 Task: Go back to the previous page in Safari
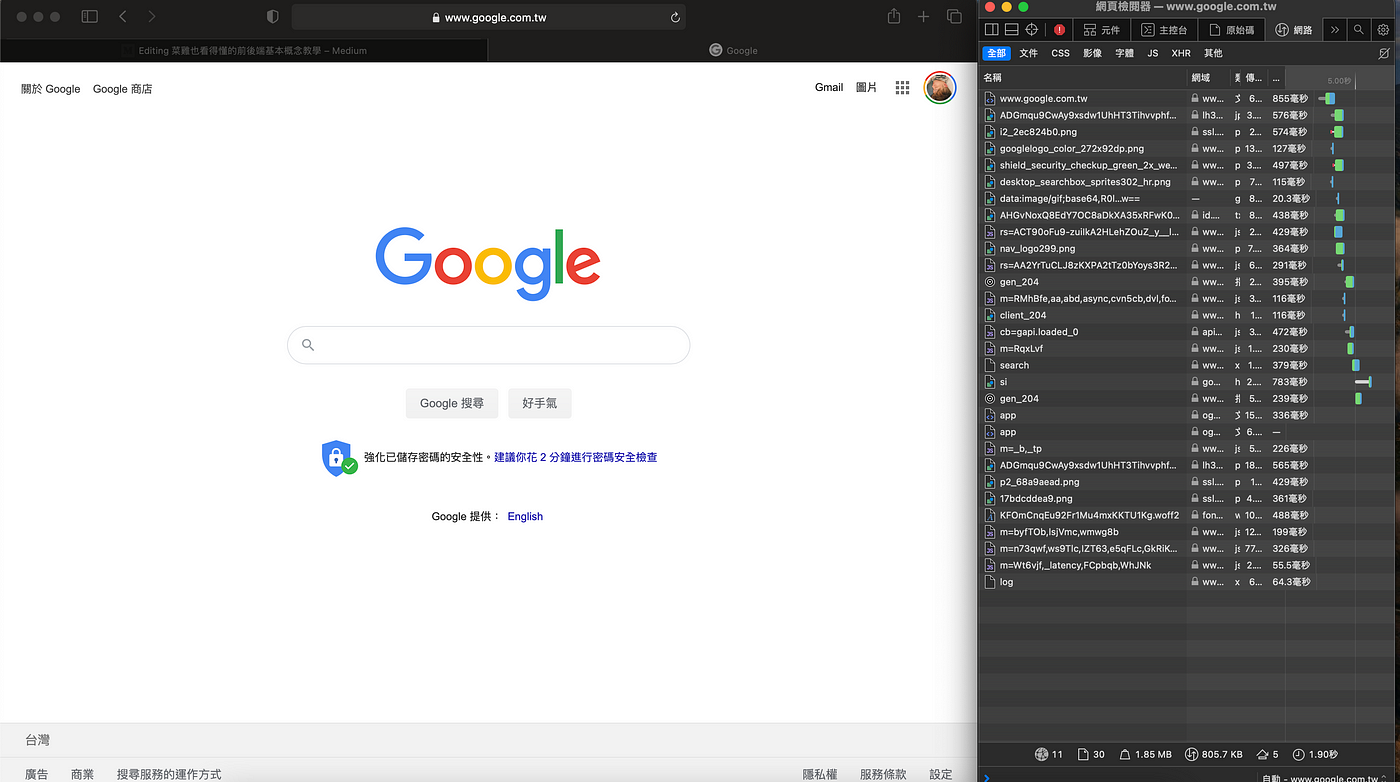pos(122,17)
